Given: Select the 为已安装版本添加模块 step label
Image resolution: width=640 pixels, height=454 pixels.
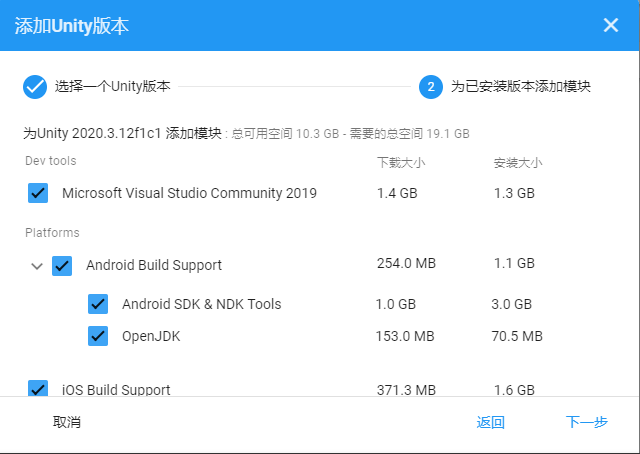Looking at the screenshot, I should pos(521,86).
